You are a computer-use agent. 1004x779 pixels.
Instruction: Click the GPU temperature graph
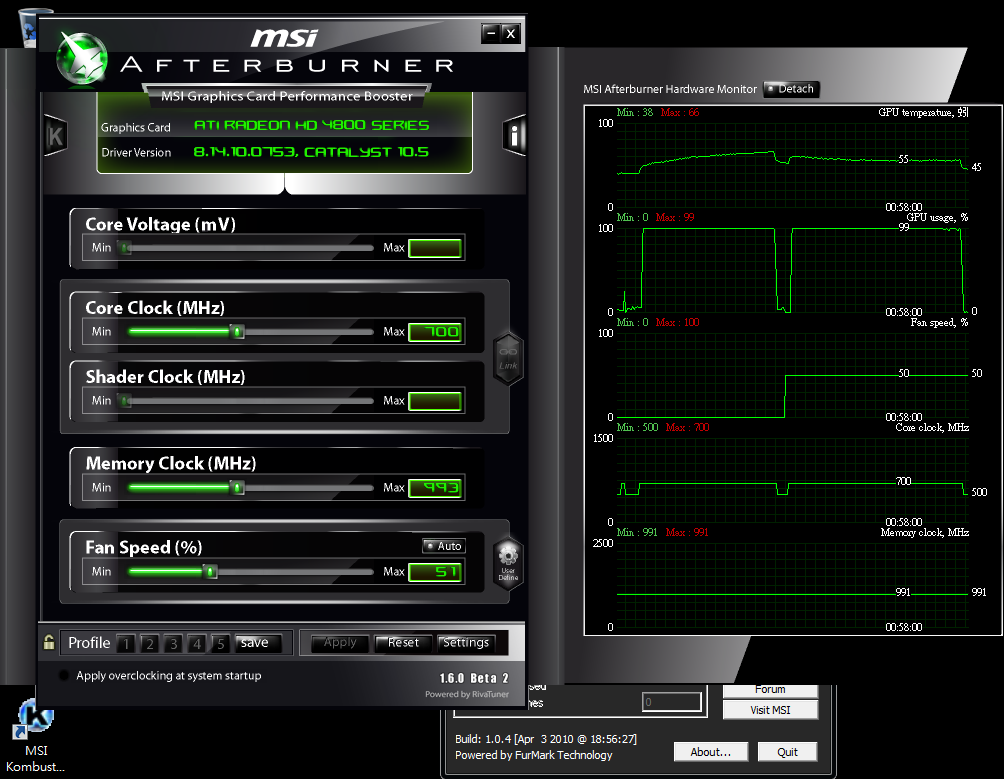pos(792,165)
